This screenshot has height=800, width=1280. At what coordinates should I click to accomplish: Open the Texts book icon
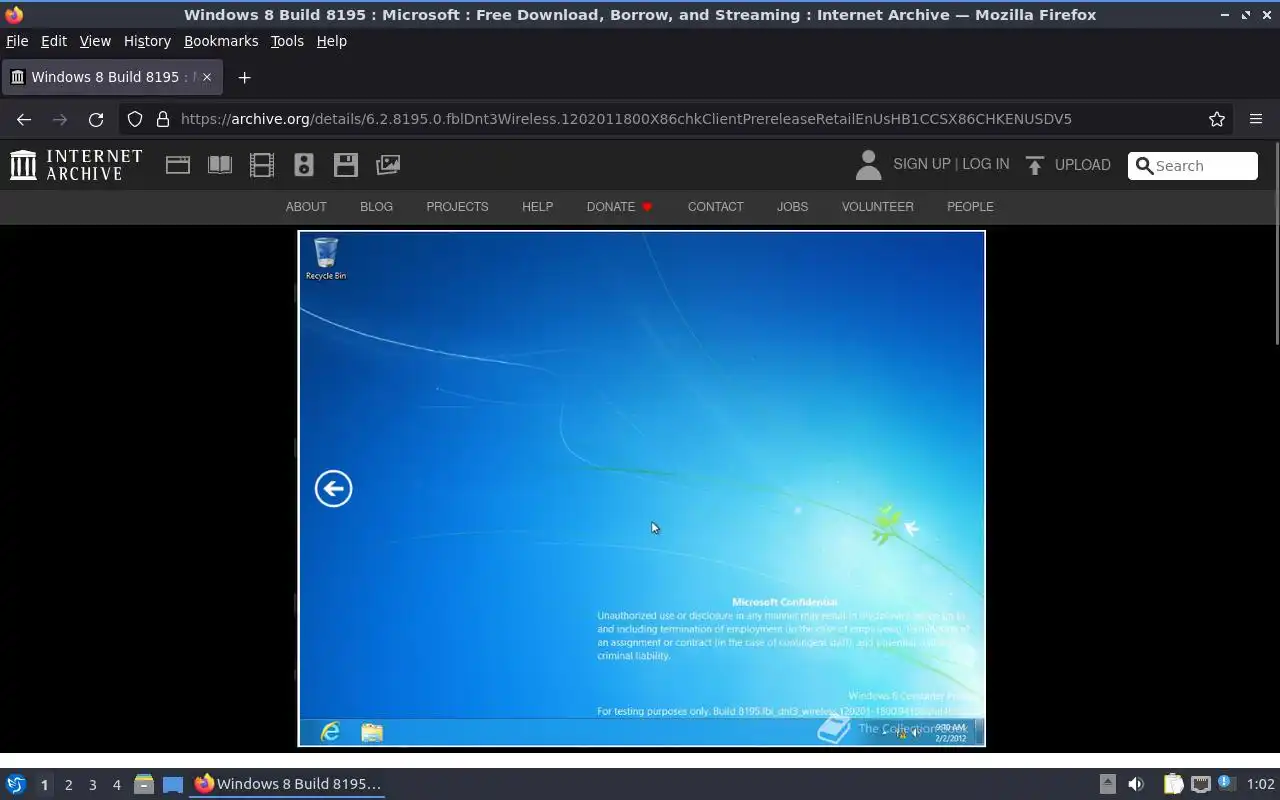[x=220, y=165]
